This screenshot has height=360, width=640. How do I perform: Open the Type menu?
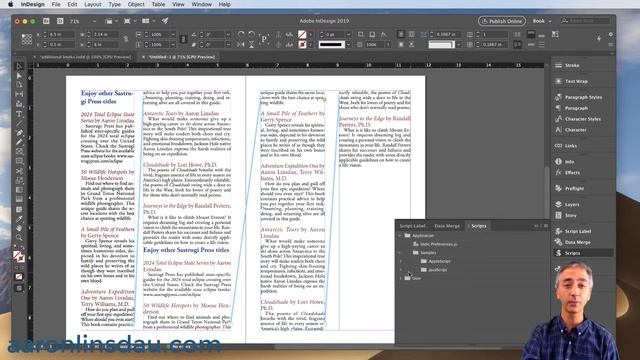tap(115, 4)
